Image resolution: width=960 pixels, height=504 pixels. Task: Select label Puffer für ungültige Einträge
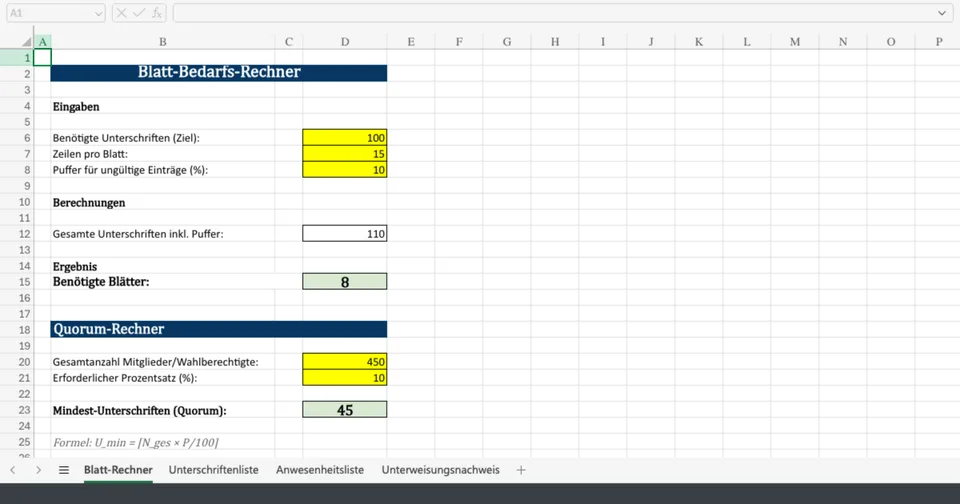[x=130, y=170]
